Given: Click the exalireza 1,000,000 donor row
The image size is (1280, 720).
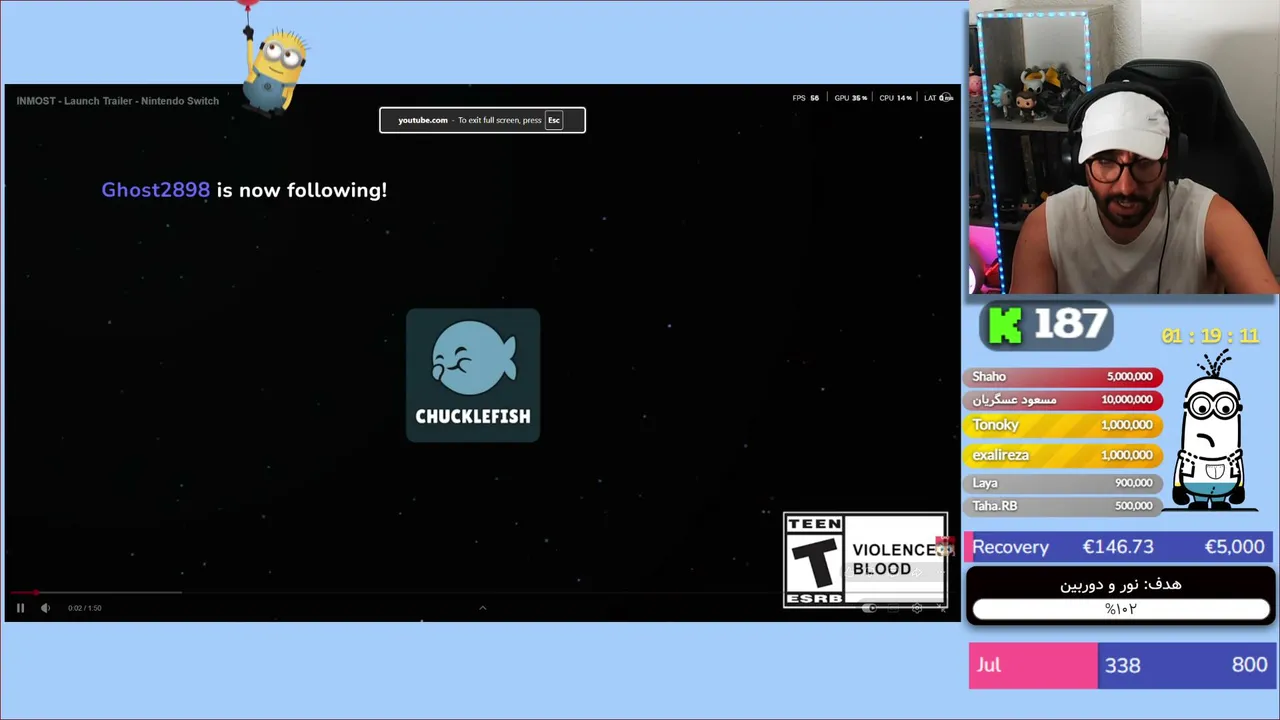Looking at the screenshot, I should point(1063,455).
